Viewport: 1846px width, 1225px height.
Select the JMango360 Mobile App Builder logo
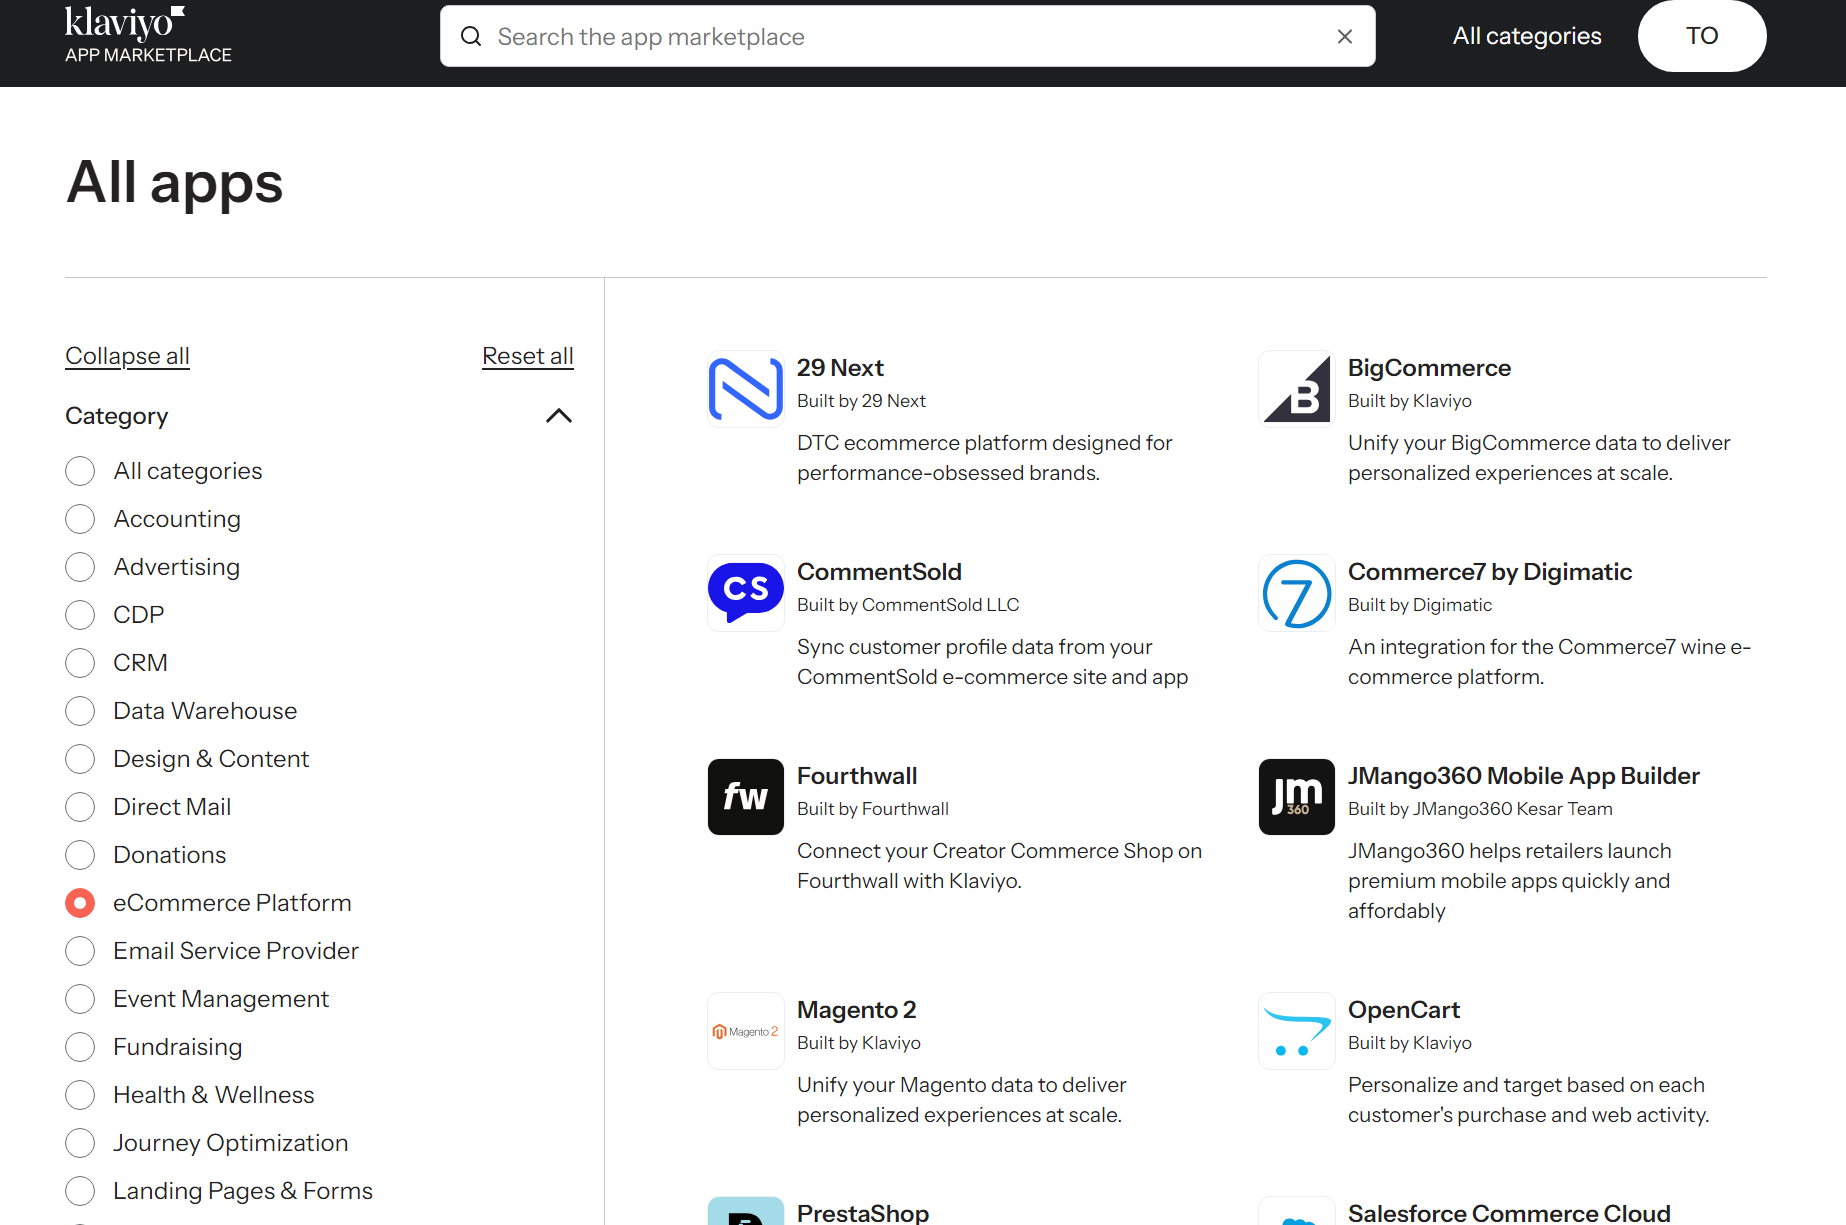pos(1296,796)
